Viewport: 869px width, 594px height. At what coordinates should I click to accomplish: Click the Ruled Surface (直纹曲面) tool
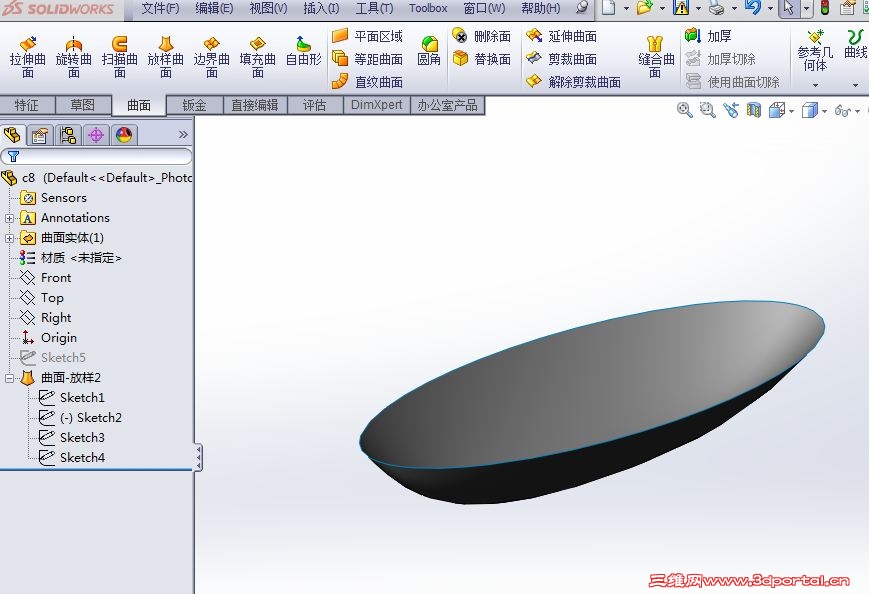click(367, 82)
